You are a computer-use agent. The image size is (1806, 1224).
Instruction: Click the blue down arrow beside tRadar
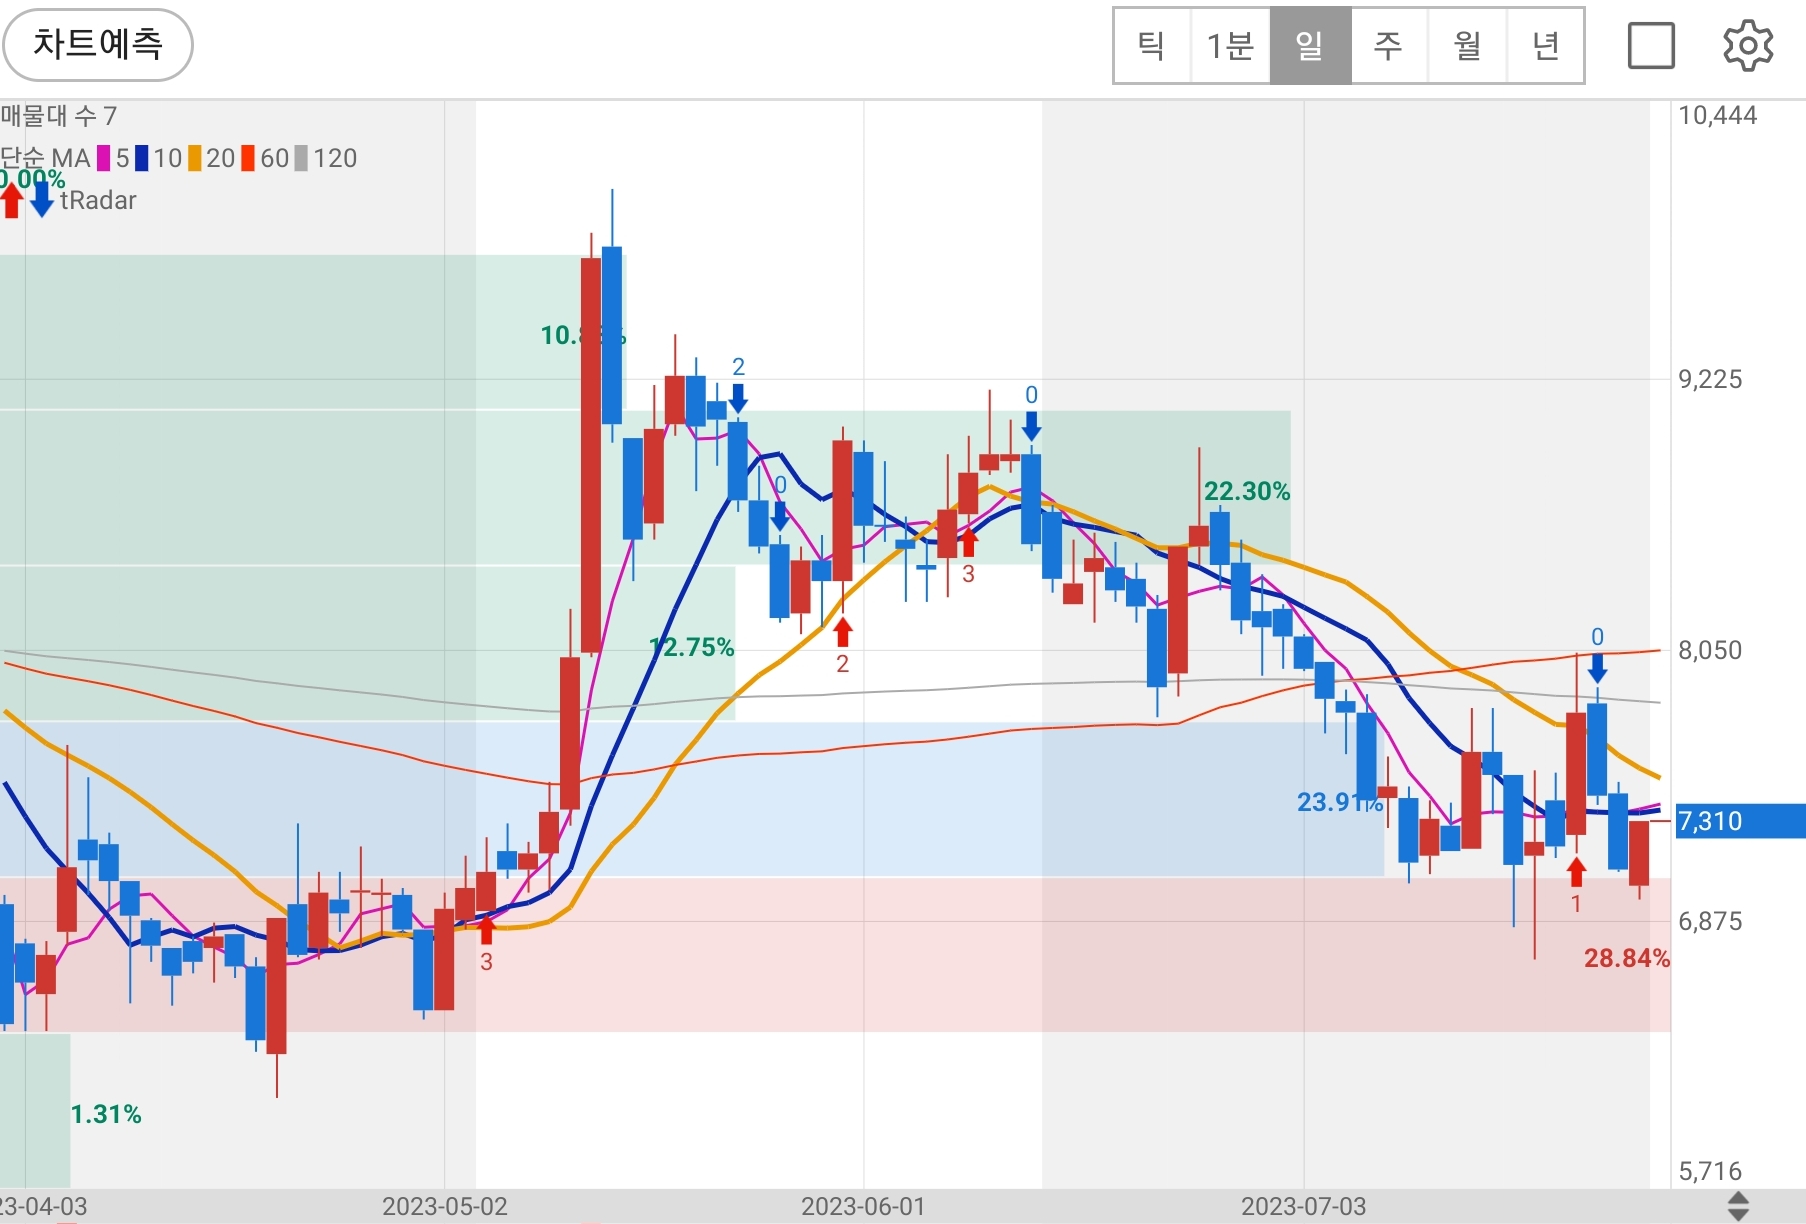41,200
